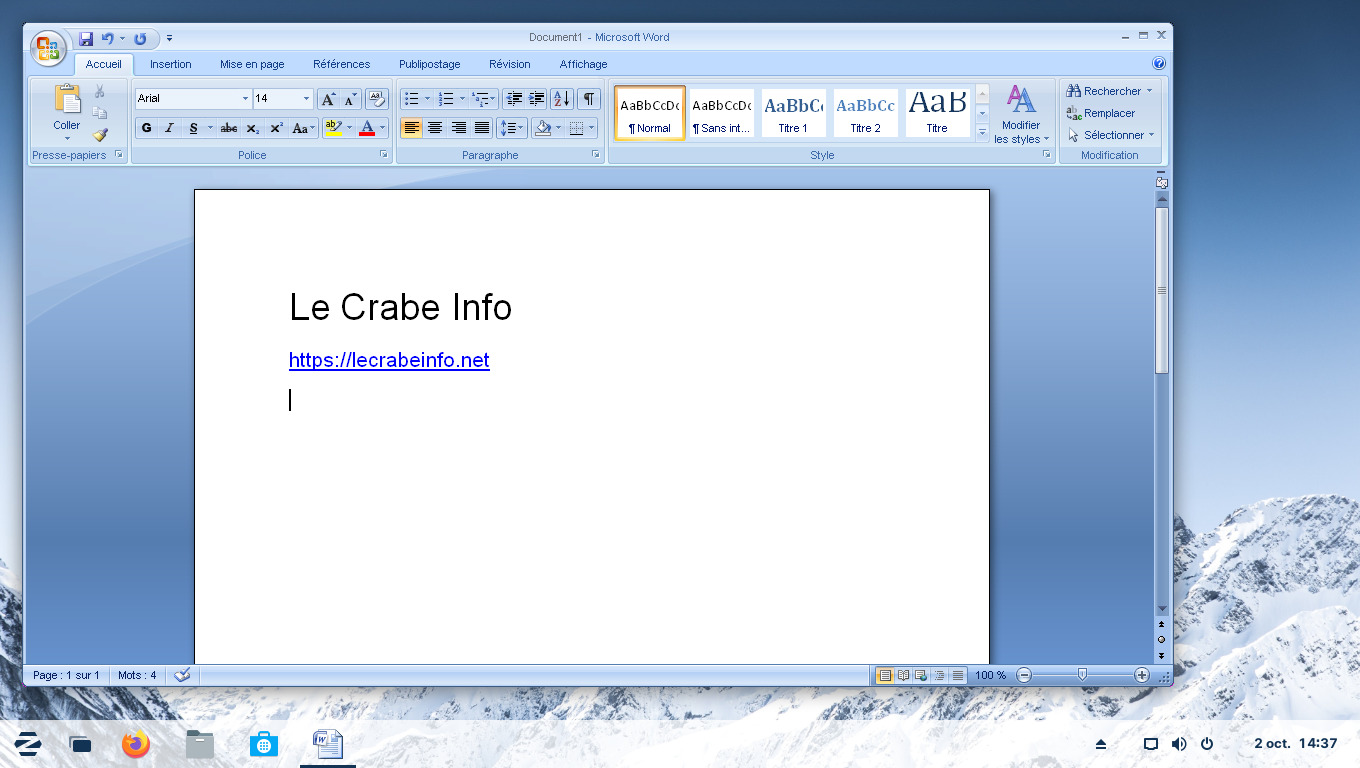
Task: Select the Publipostage tab
Action: tap(430, 64)
